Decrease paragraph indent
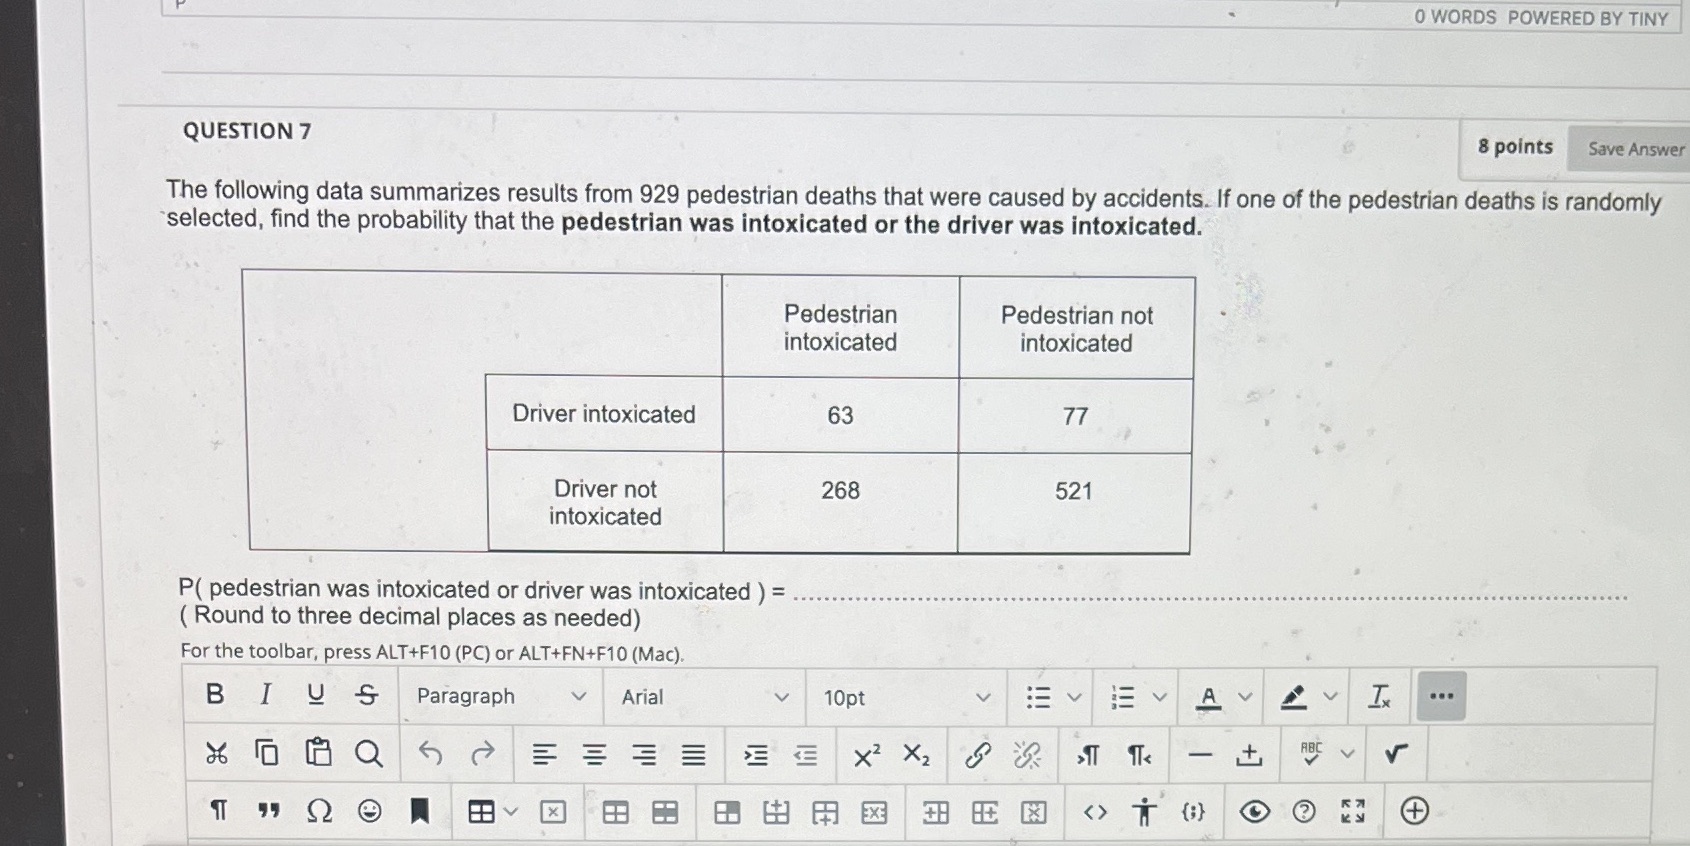Screen dimensions: 1690x846 pos(805,756)
